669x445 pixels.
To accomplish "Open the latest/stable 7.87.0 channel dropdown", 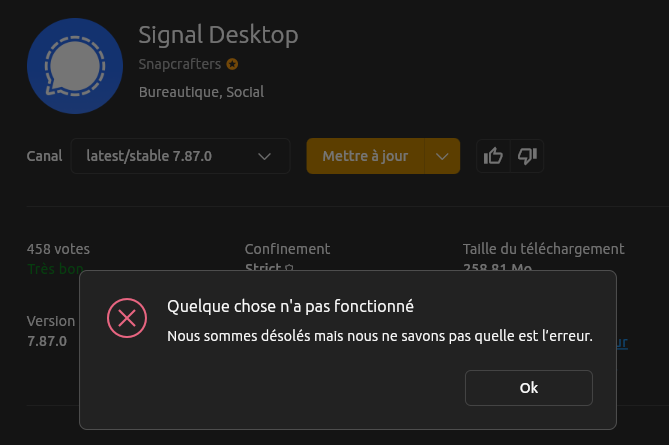I will coord(180,156).
